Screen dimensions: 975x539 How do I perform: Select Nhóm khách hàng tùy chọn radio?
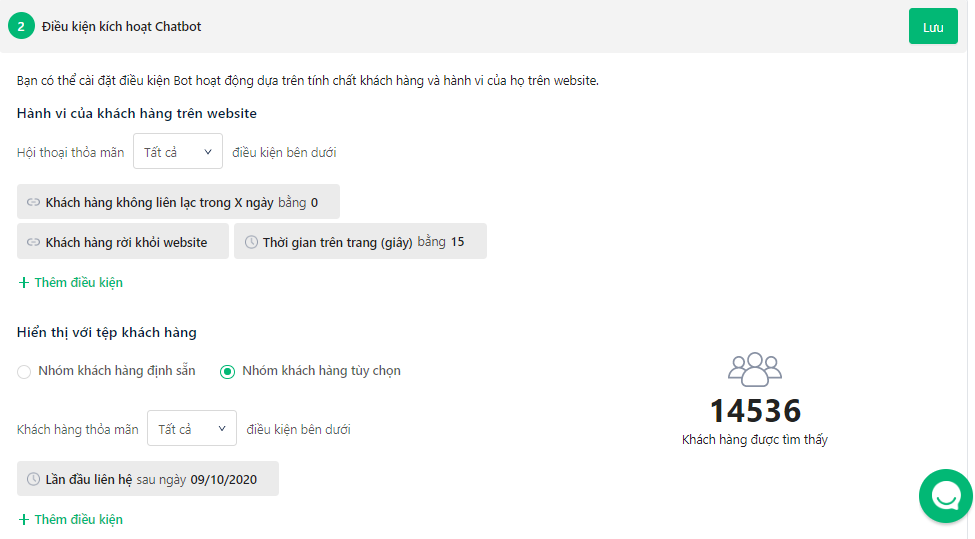coord(227,372)
